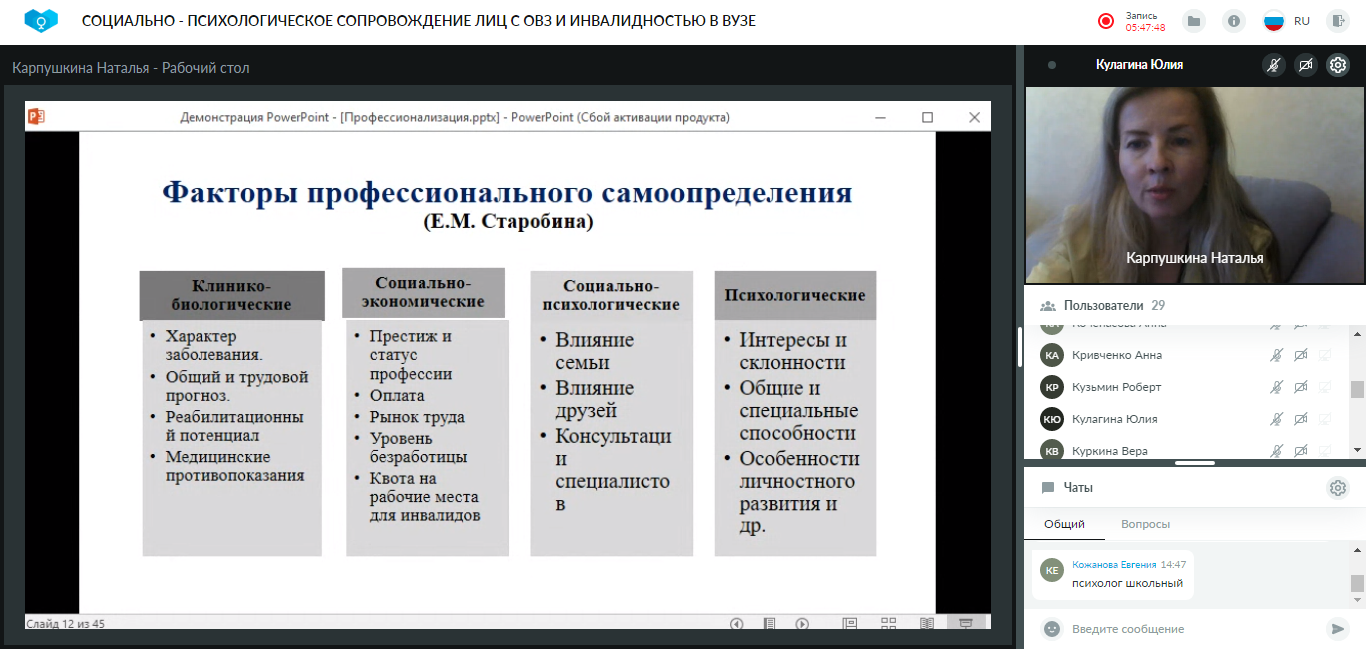Screen dimensions: 1366x649
Task: Click the КВ avatar of Куркина Вера
Action: (x=1051, y=451)
